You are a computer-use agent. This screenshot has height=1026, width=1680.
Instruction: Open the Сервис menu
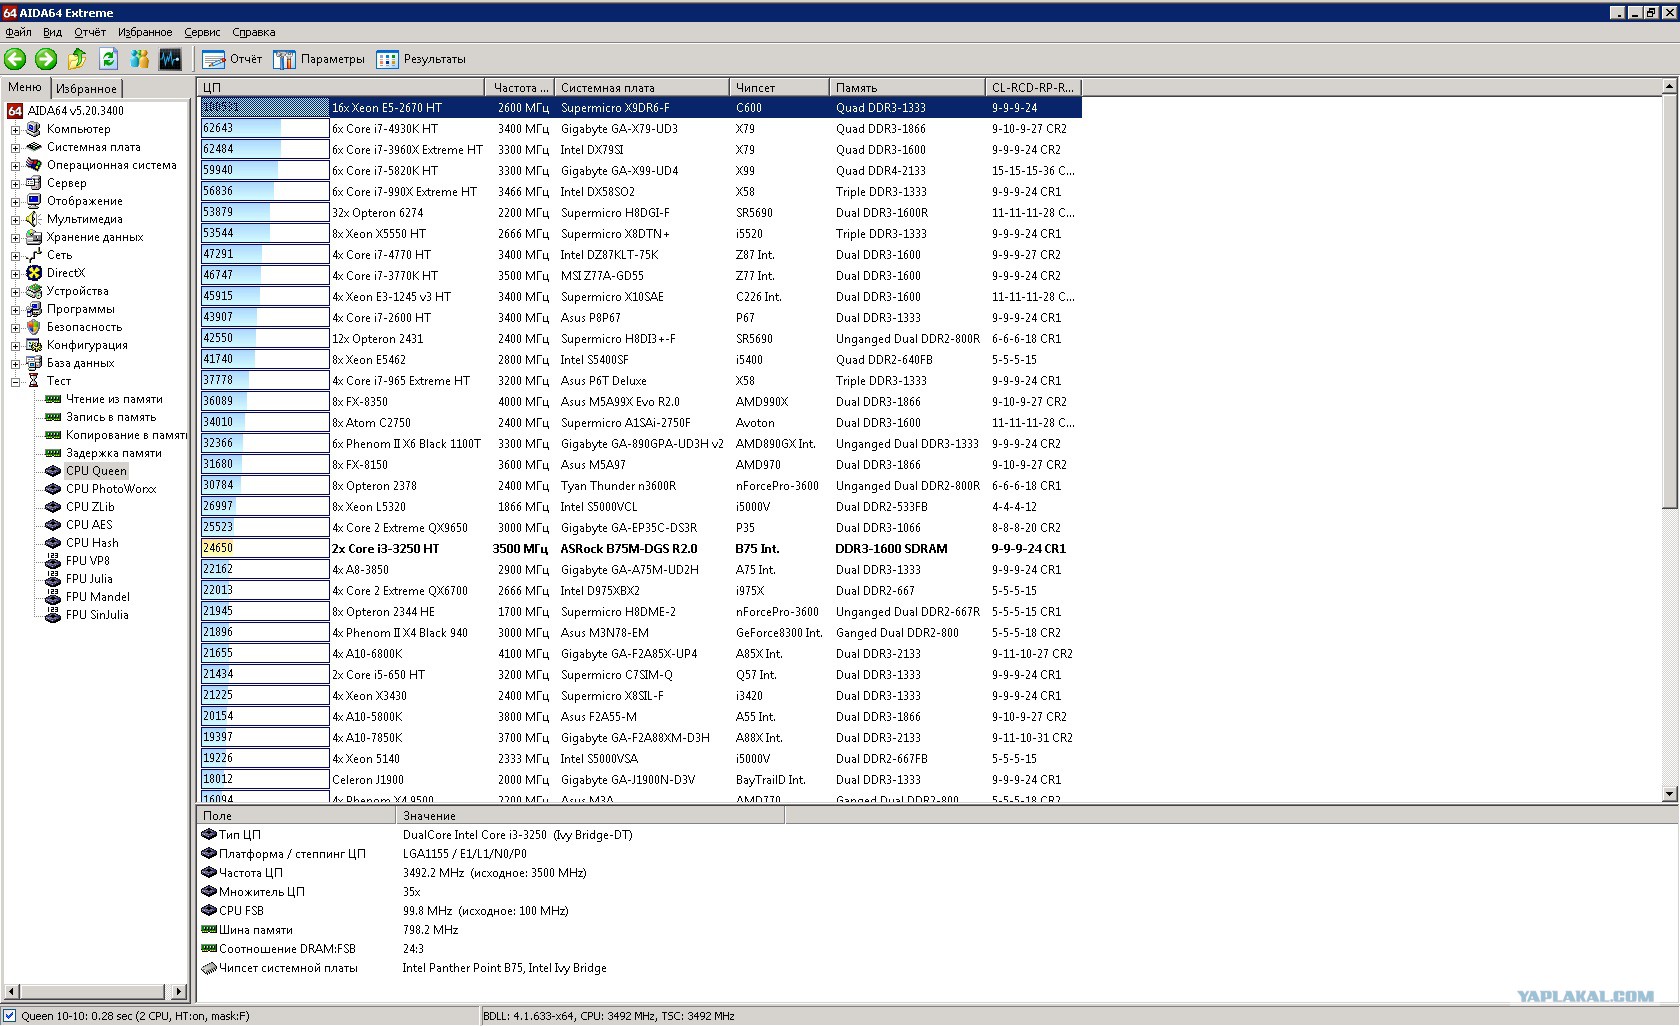[x=202, y=32]
